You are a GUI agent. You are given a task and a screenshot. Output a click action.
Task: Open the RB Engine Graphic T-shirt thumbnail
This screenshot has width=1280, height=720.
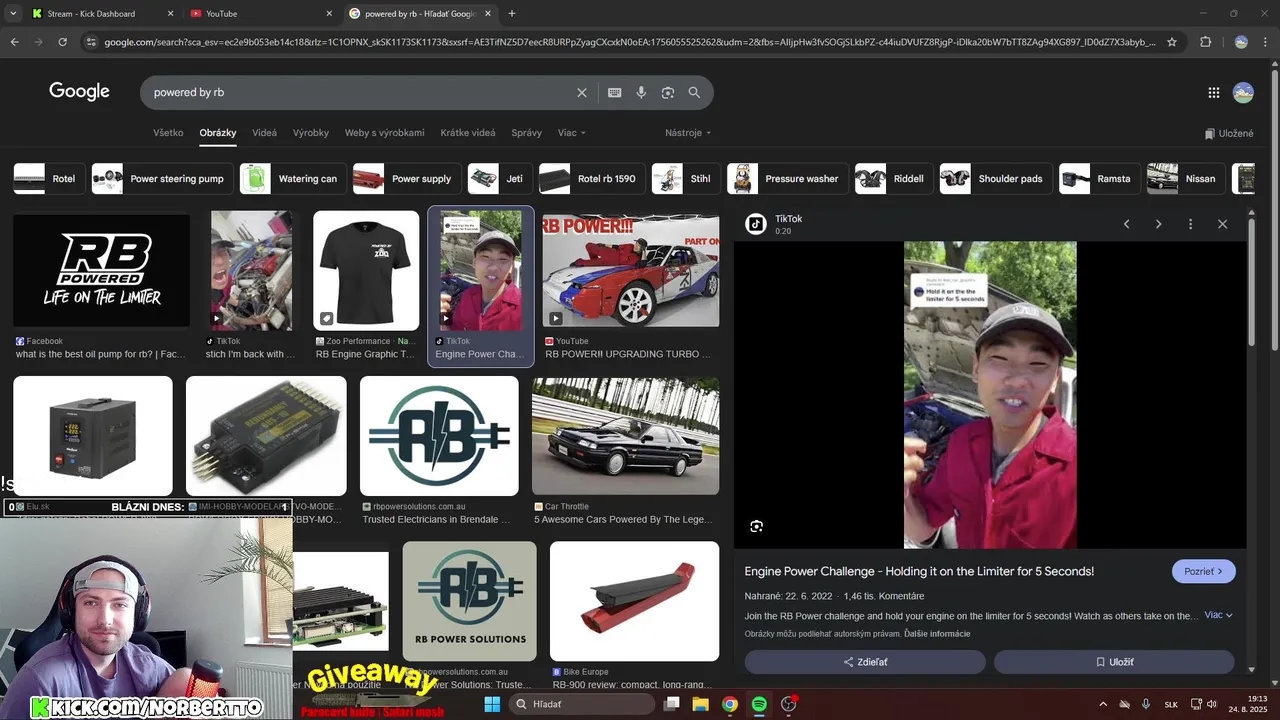pyautogui.click(x=366, y=270)
